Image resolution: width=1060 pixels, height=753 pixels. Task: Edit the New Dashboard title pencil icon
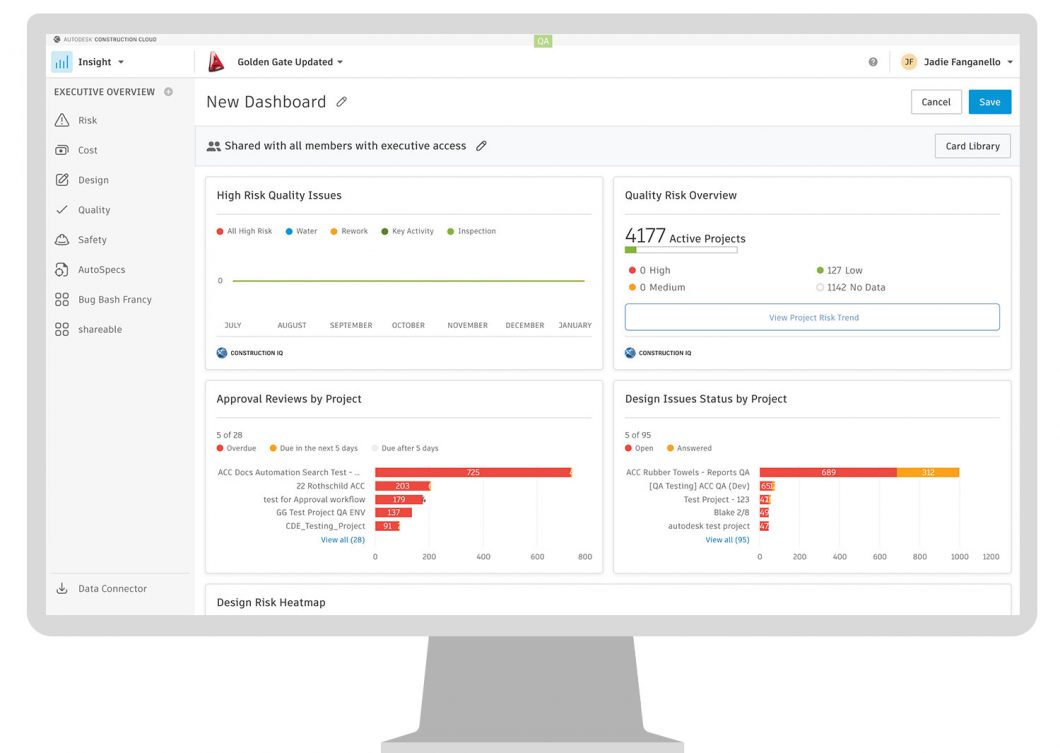[341, 102]
